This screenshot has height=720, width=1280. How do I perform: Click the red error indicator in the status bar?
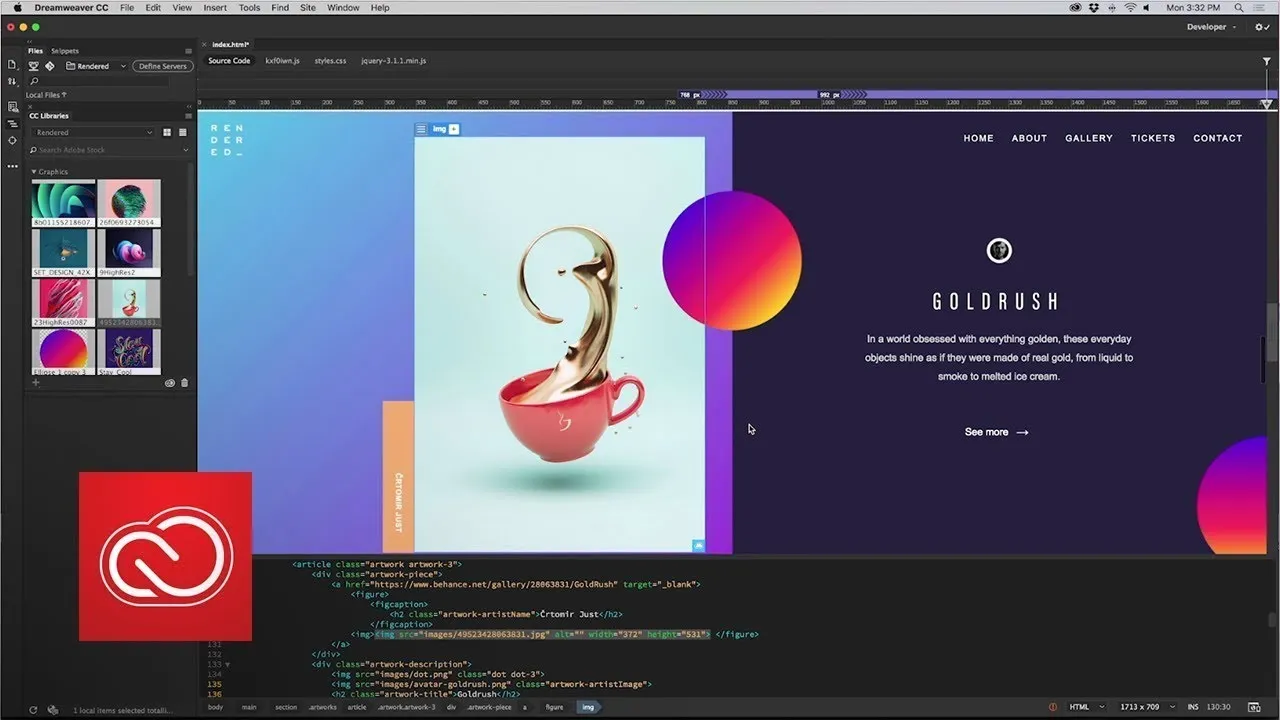(1052, 706)
